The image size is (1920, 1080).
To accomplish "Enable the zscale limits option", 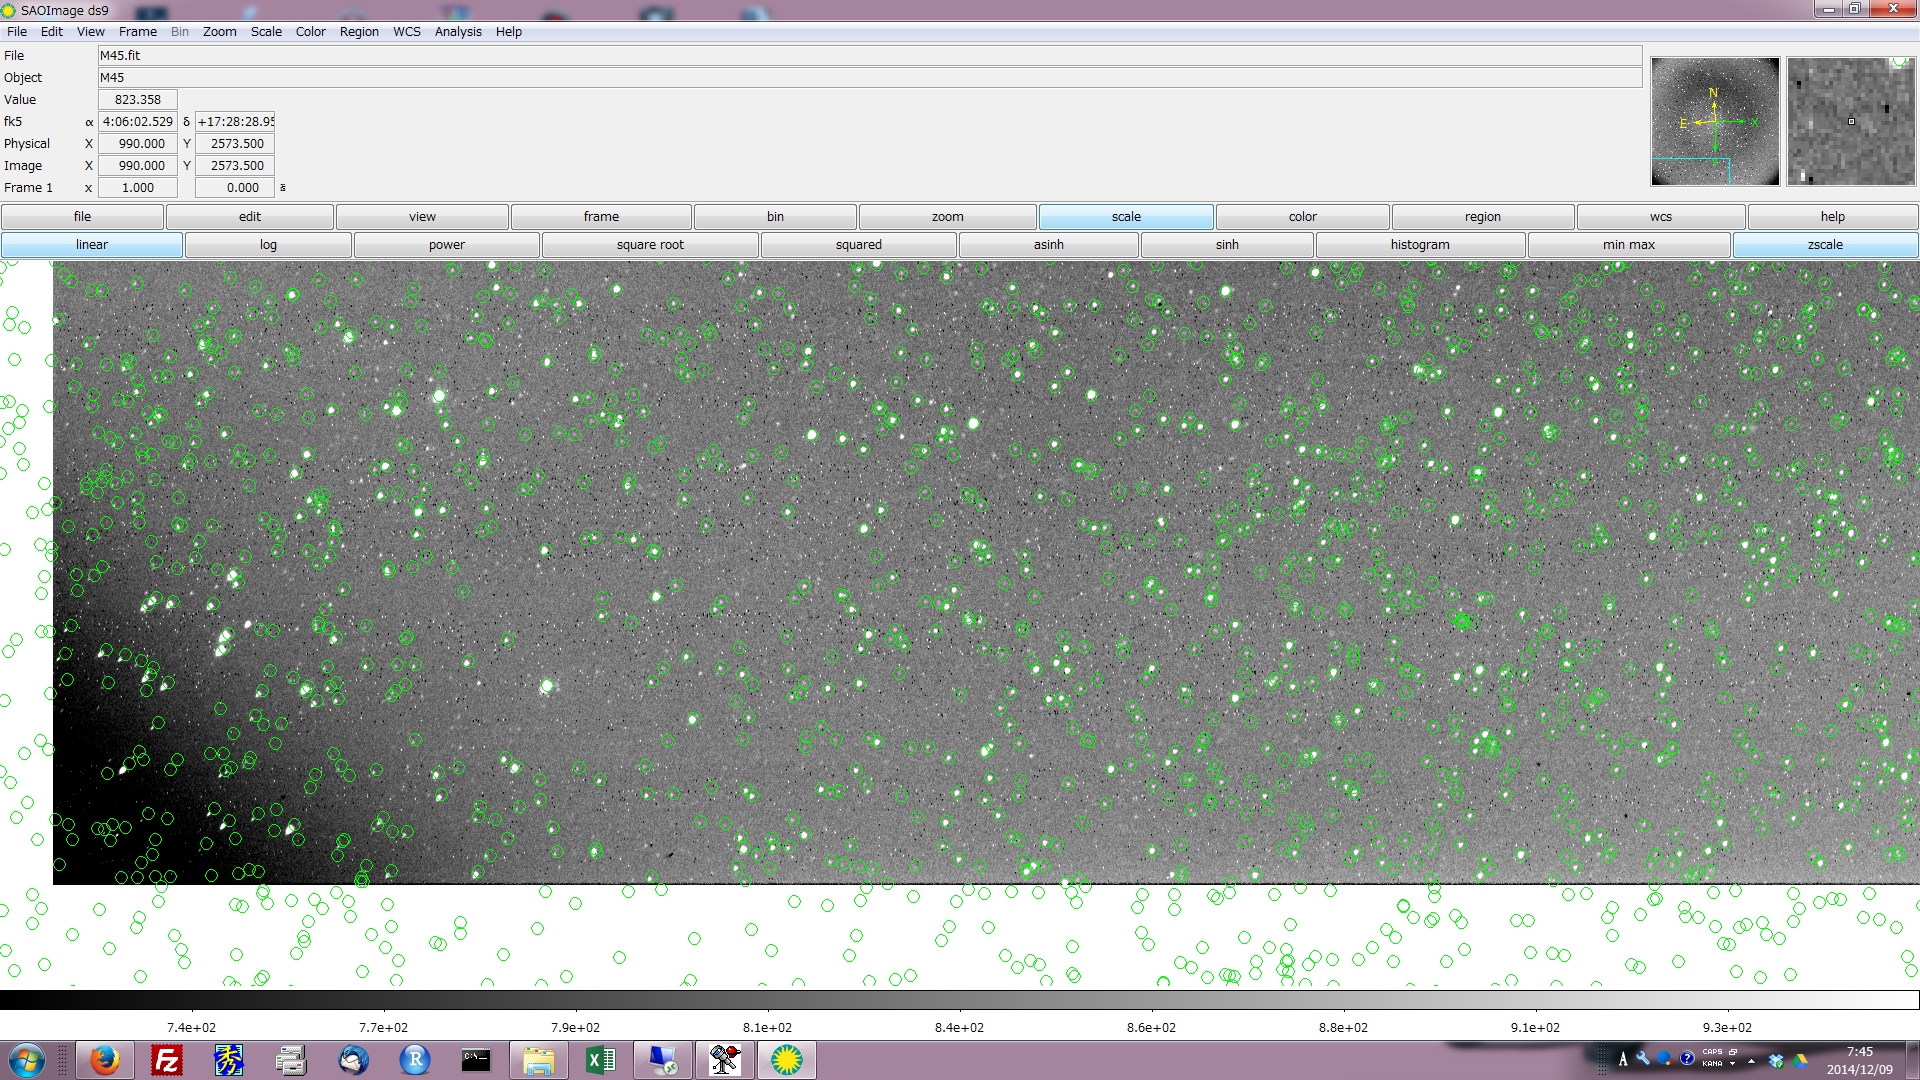I will [x=1824, y=245].
